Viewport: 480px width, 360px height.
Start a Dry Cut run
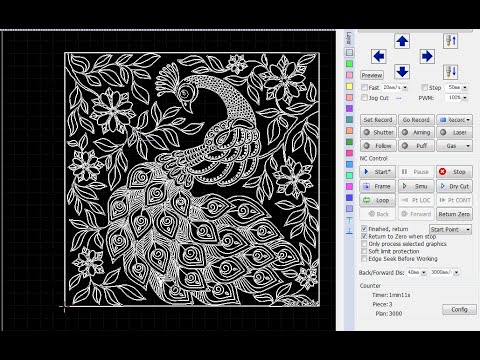[455, 186]
